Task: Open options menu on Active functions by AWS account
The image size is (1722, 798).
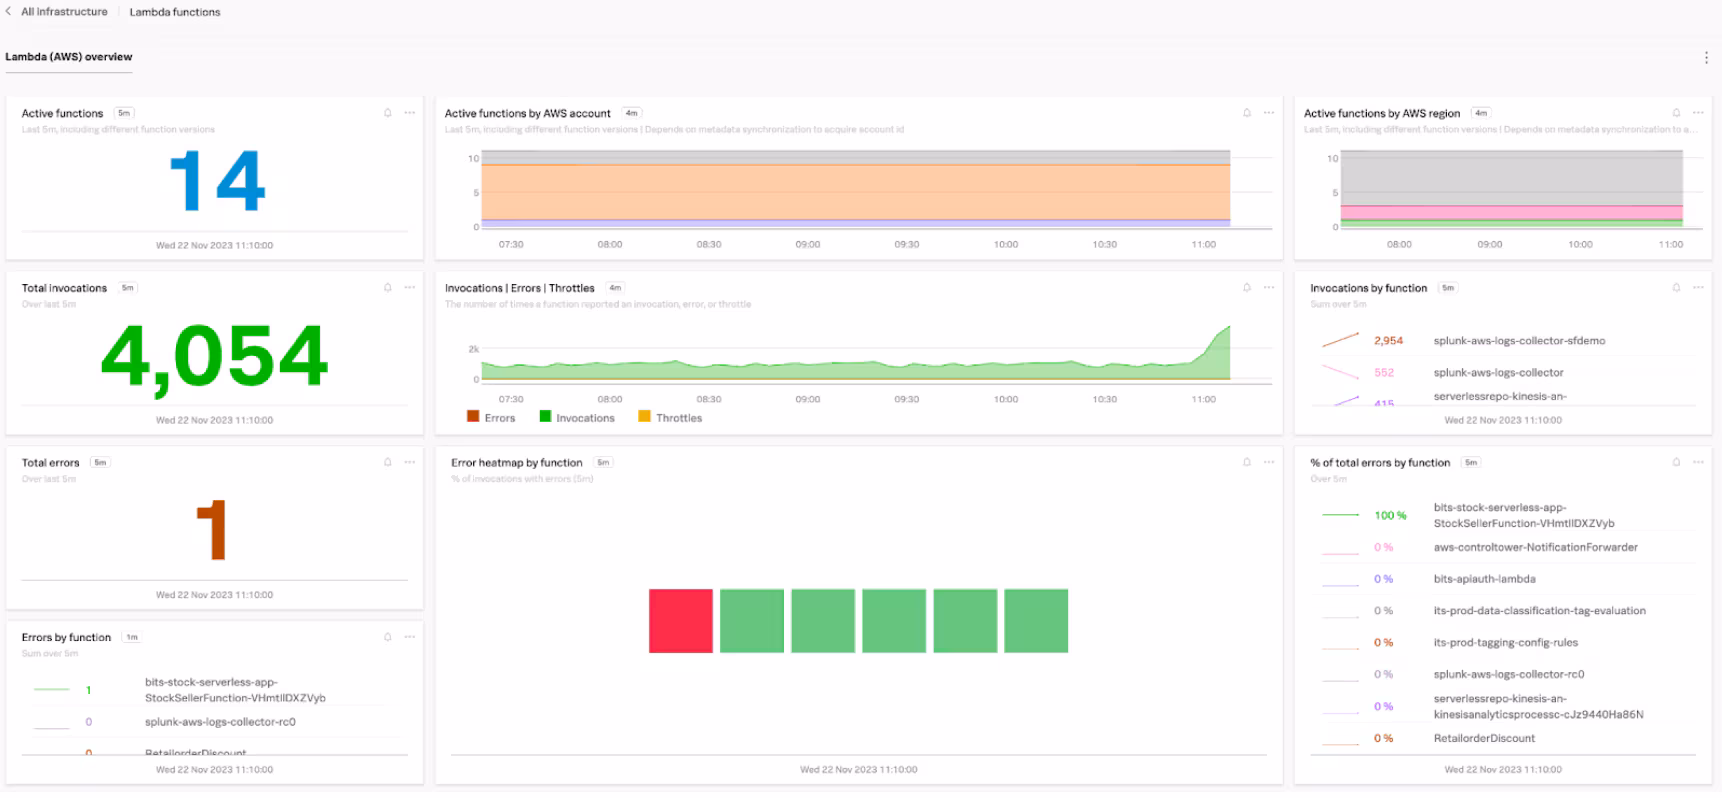Action: (x=1269, y=113)
